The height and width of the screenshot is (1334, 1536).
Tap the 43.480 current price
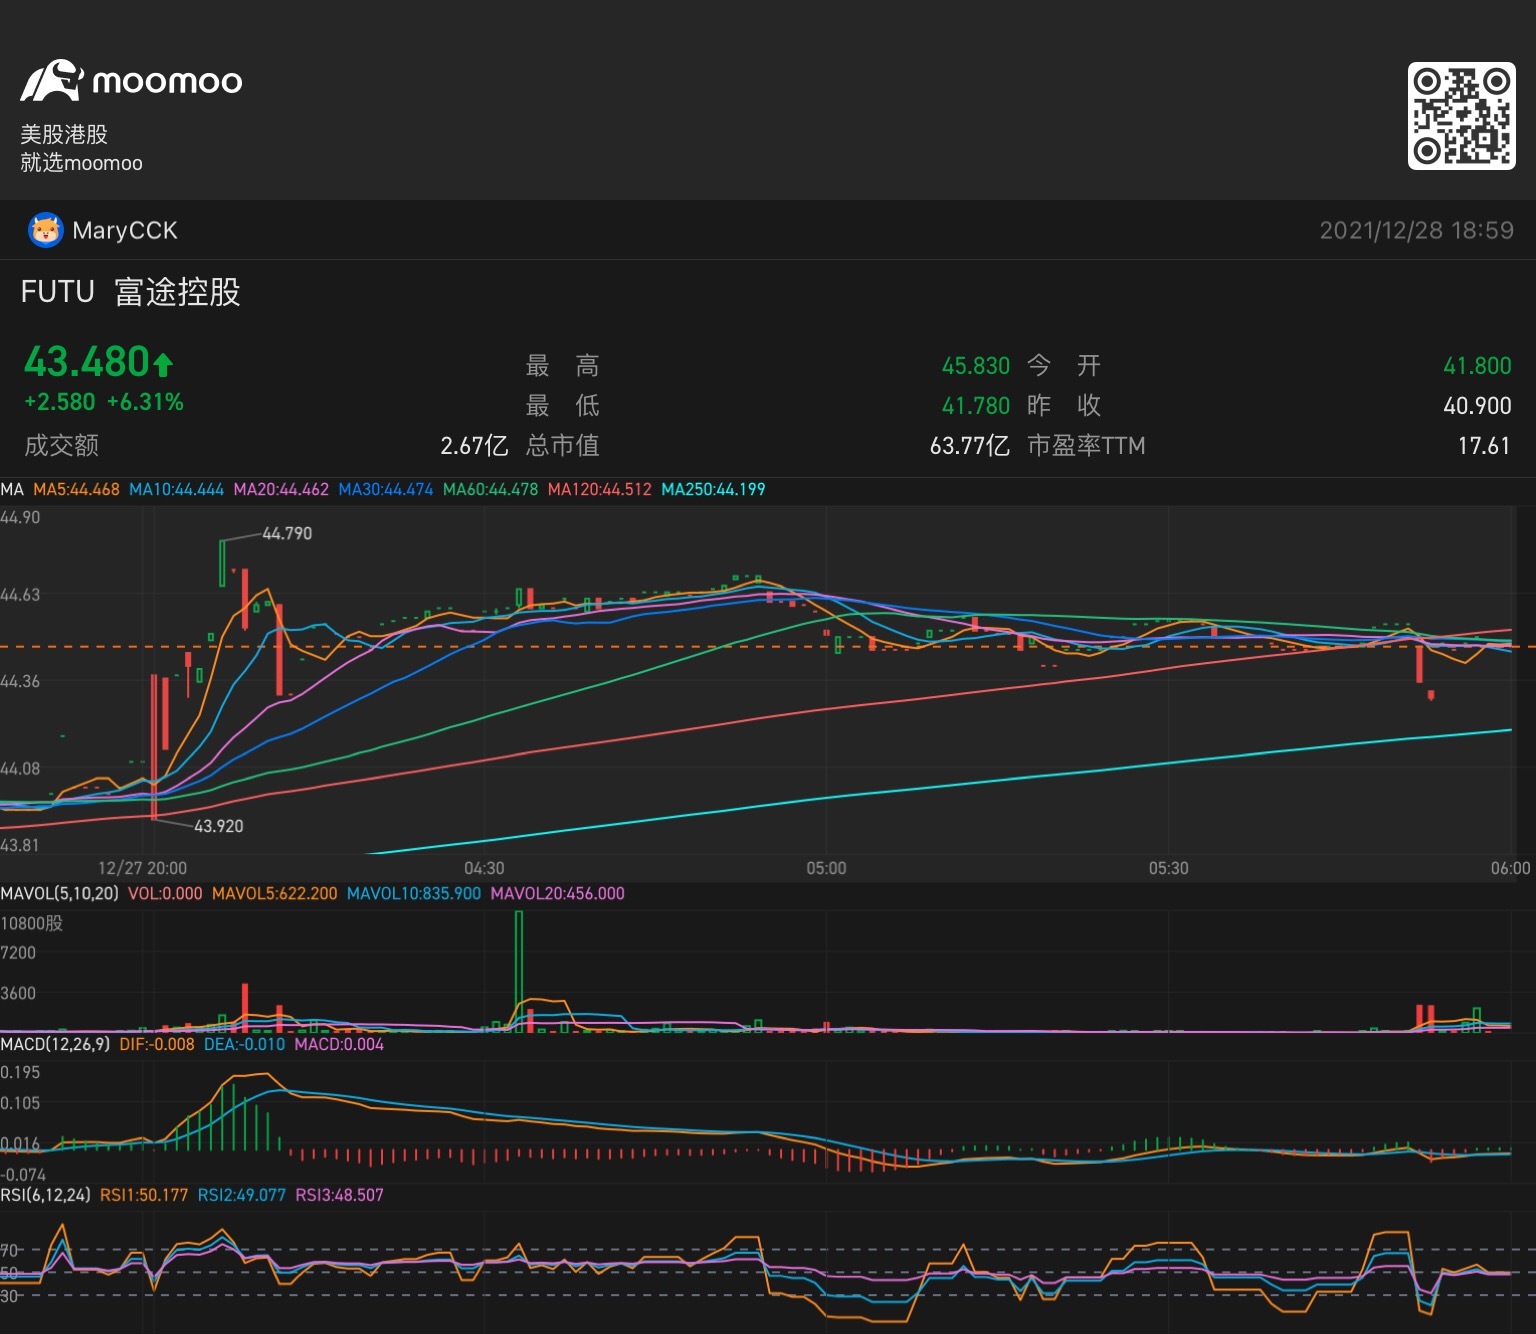[x=87, y=362]
